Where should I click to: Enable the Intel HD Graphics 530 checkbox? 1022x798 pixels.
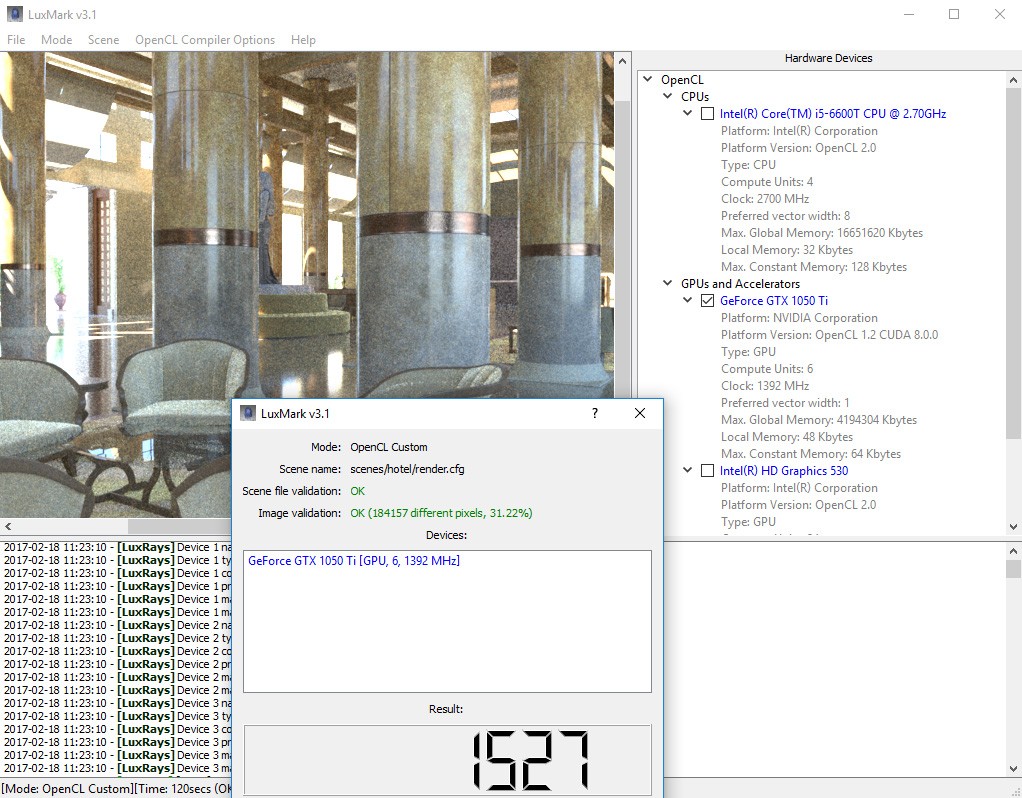pos(708,471)
